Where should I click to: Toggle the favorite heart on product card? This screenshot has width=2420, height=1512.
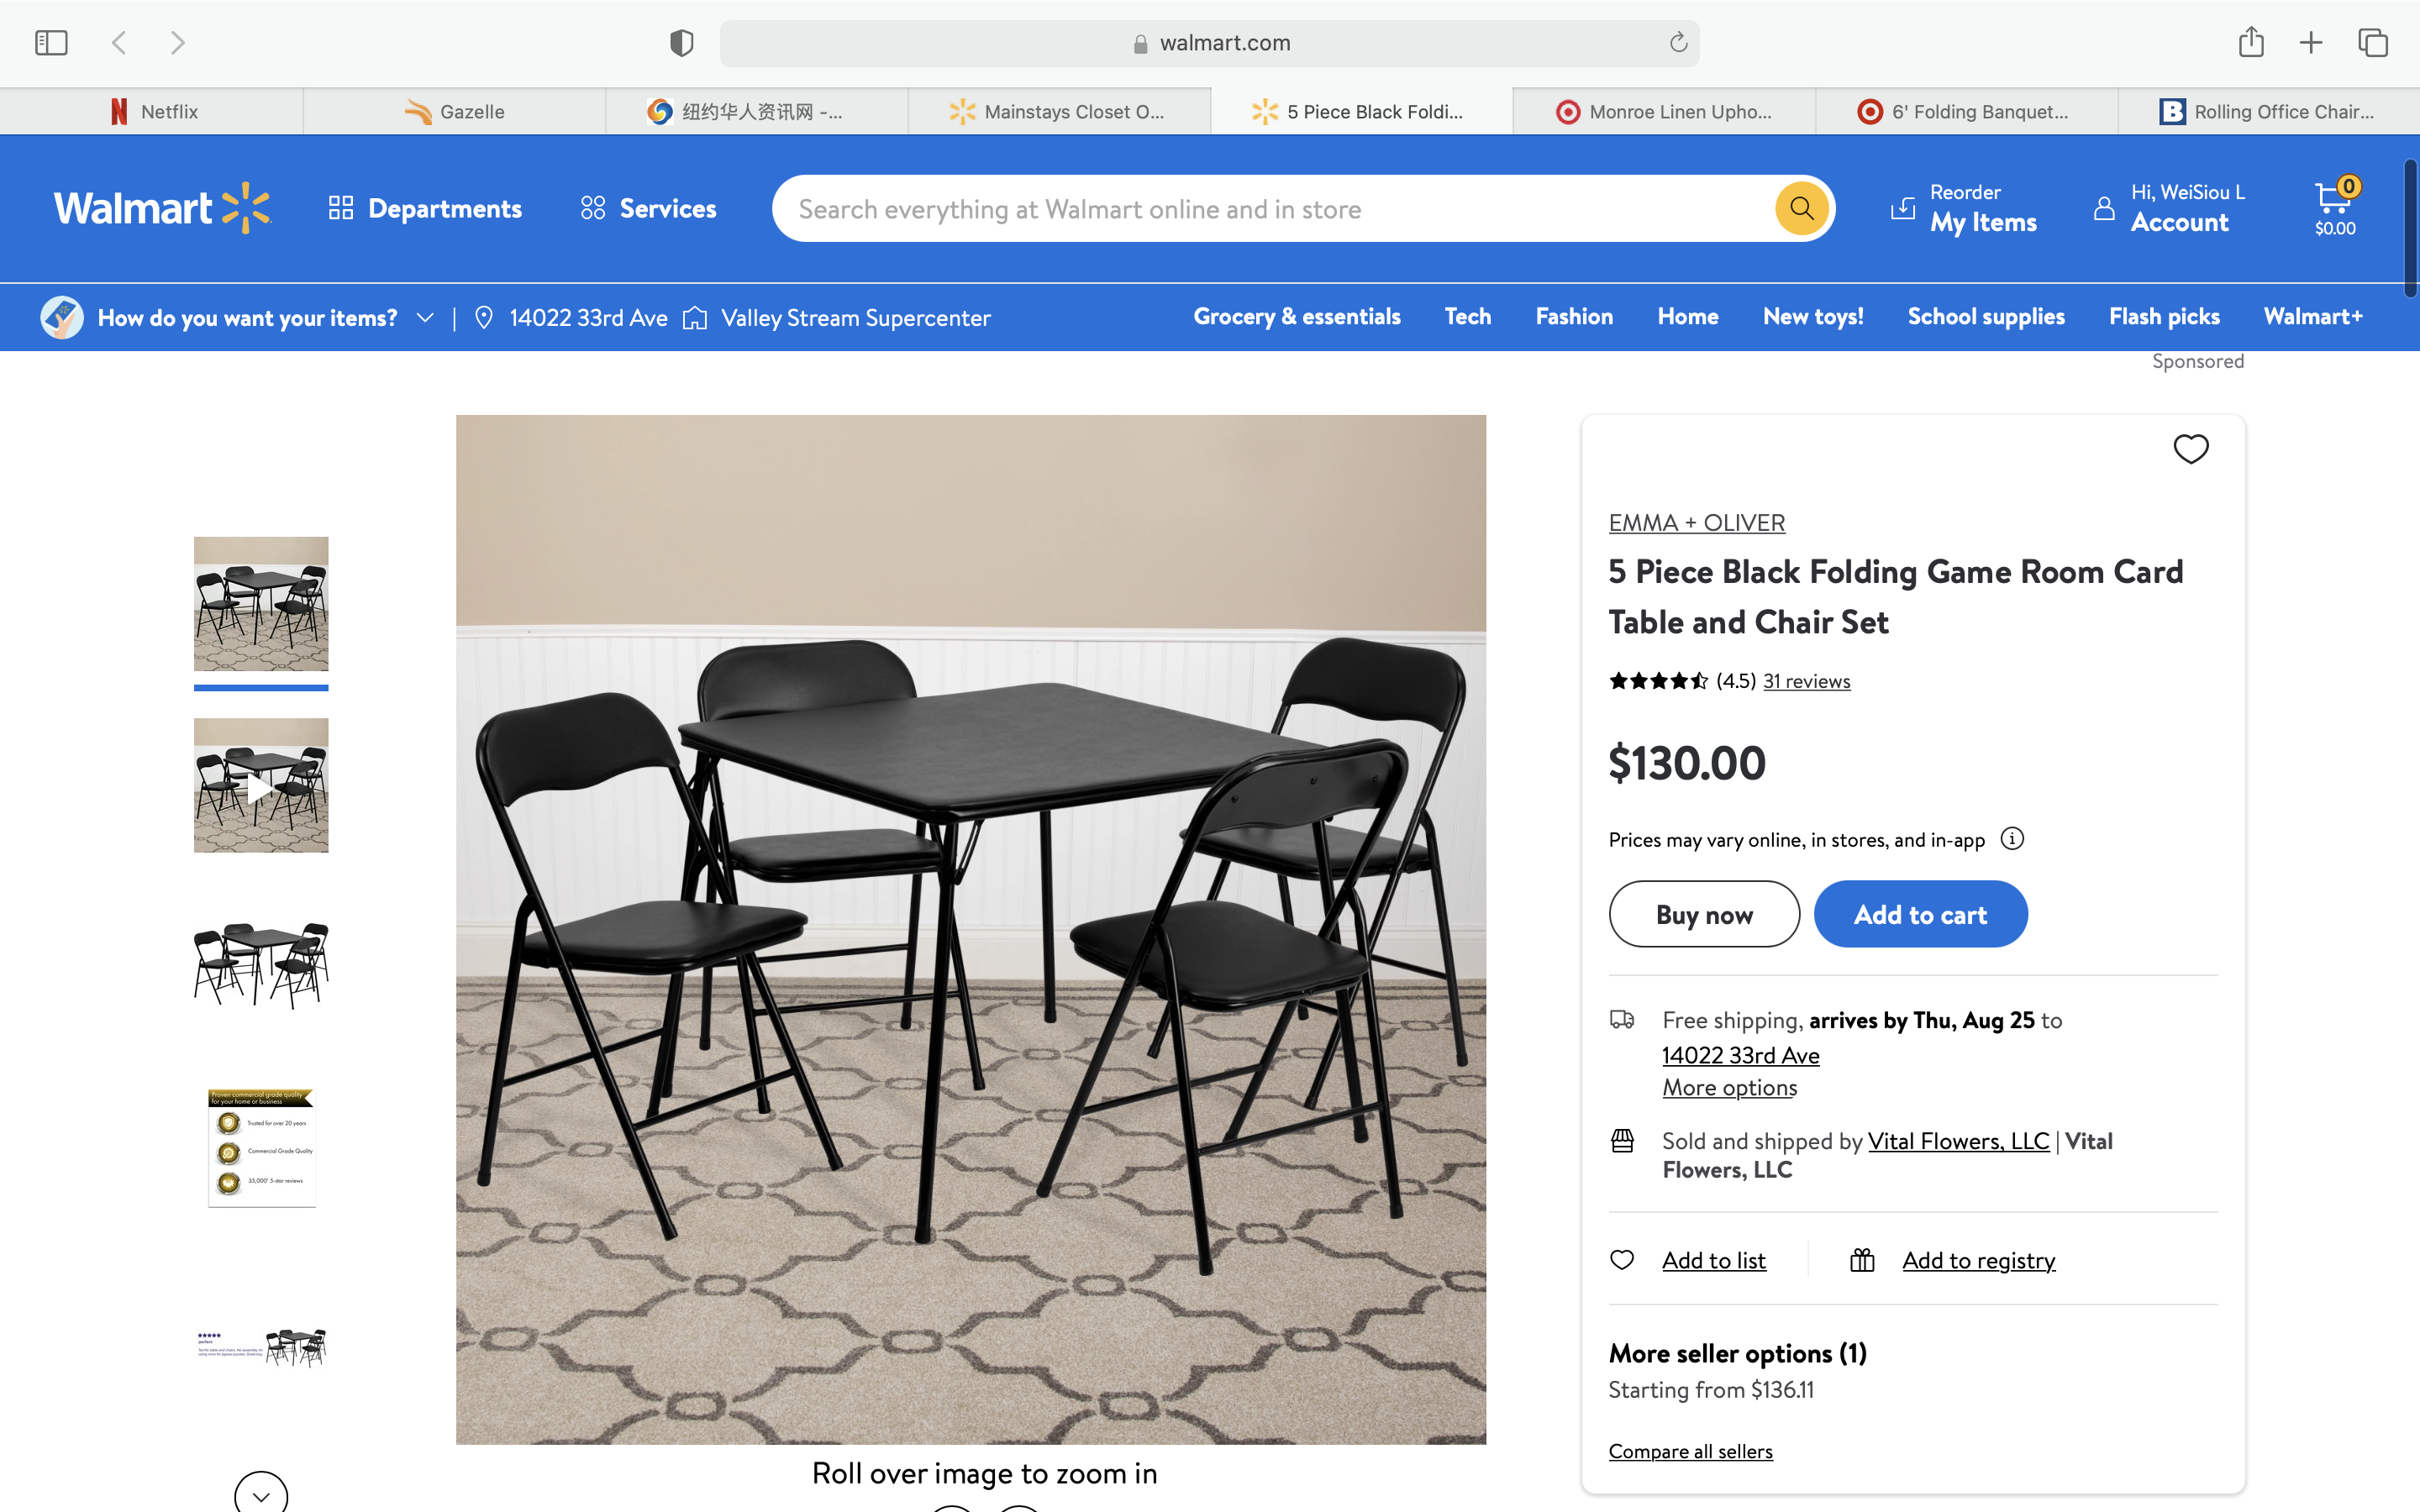coord(2190,449)
